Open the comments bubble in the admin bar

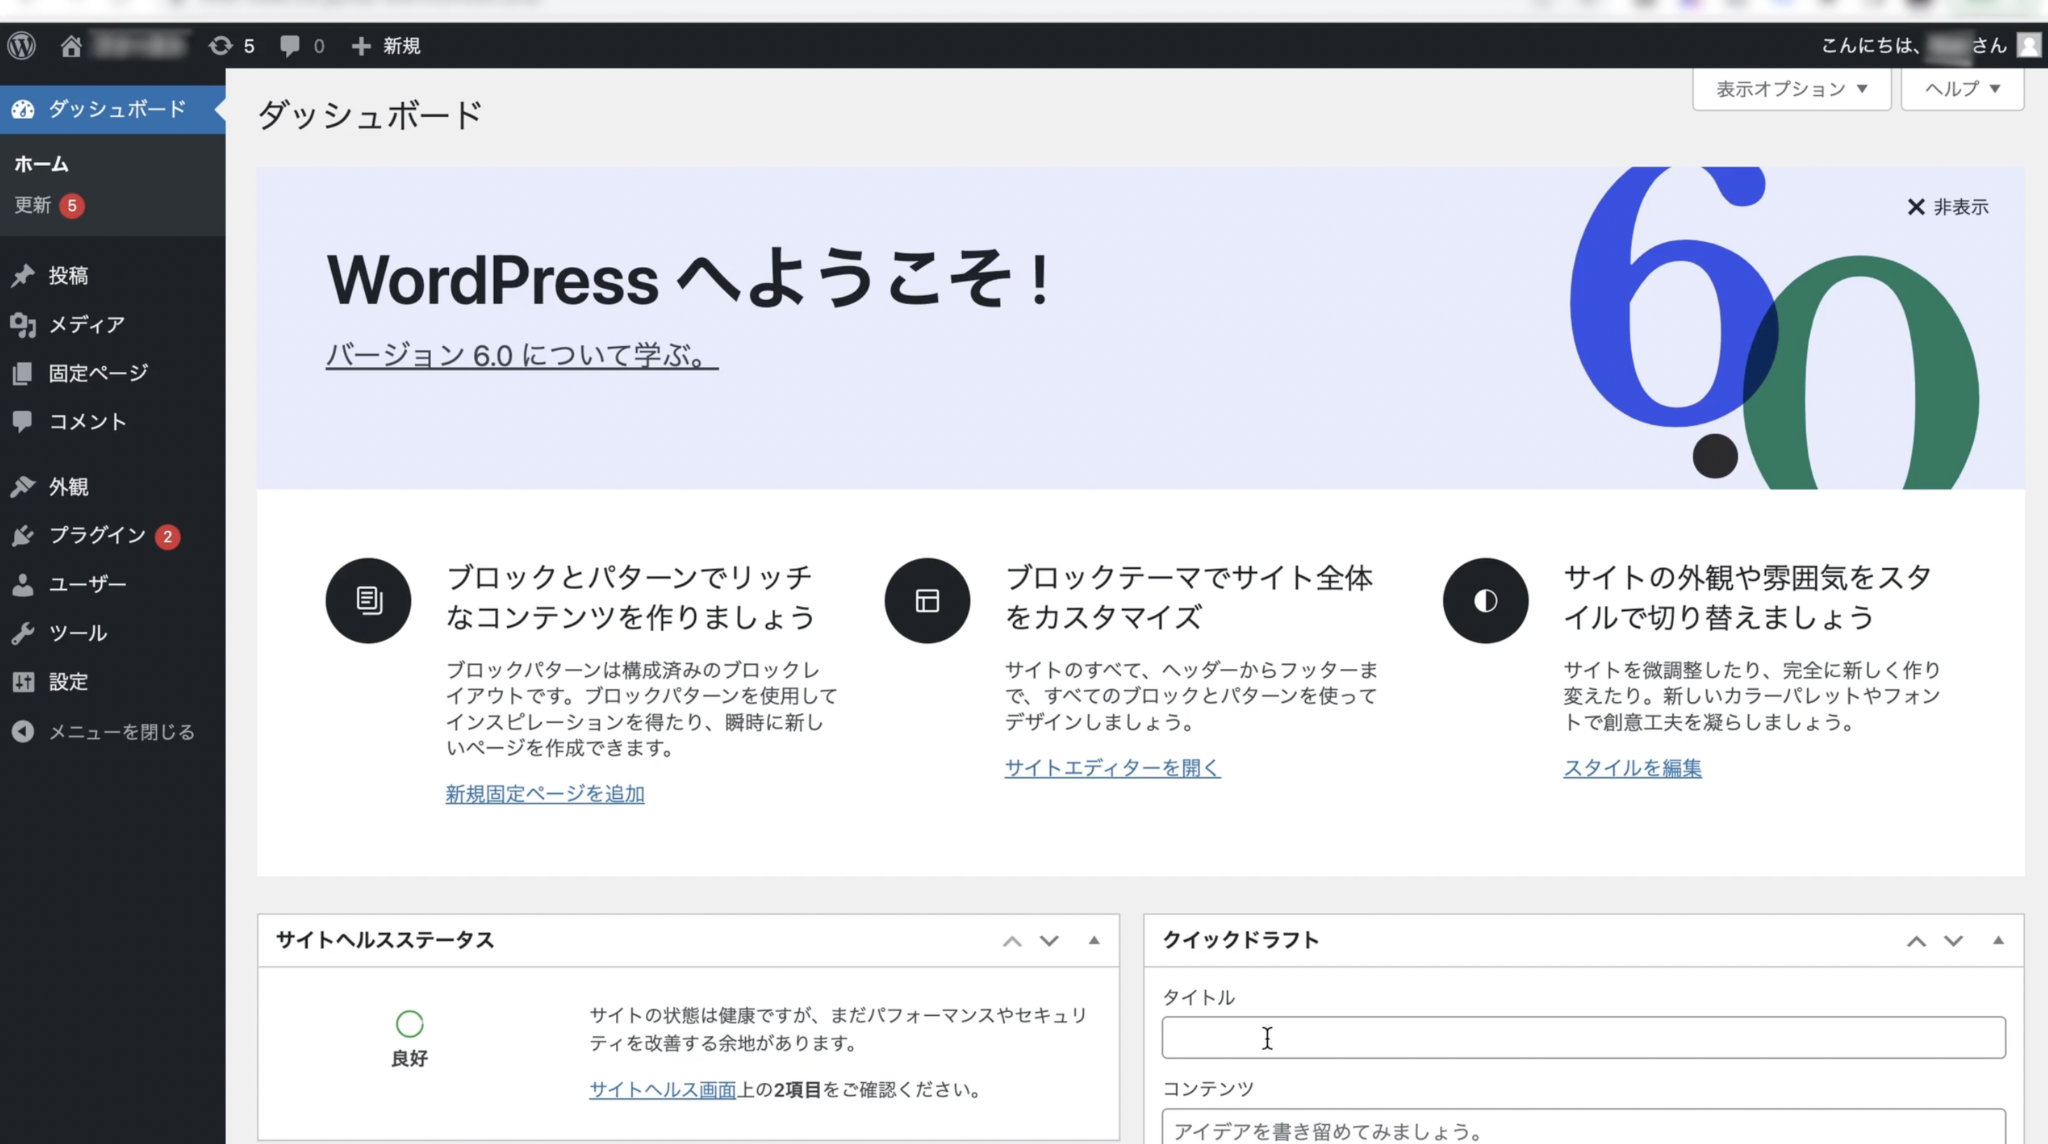coord(290,46)
